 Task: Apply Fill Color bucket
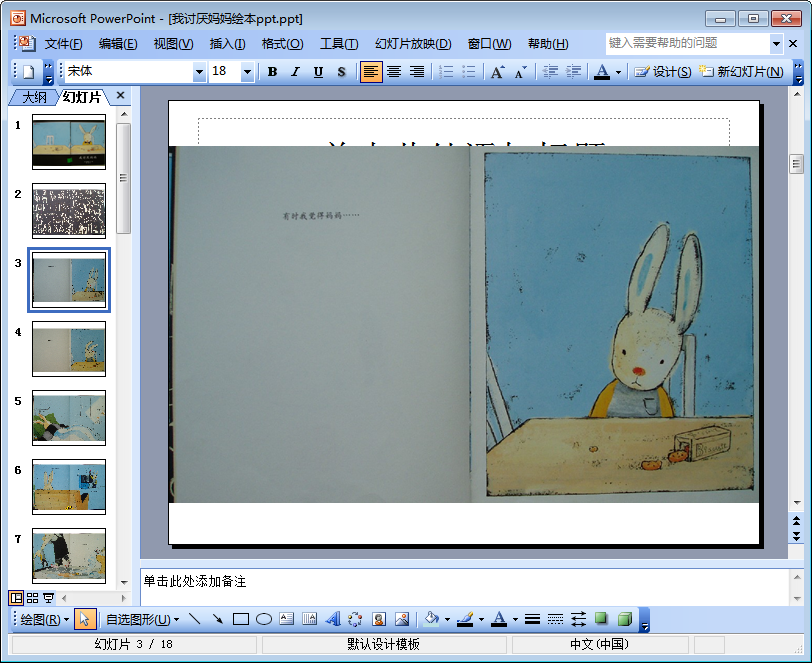point(431,619)
